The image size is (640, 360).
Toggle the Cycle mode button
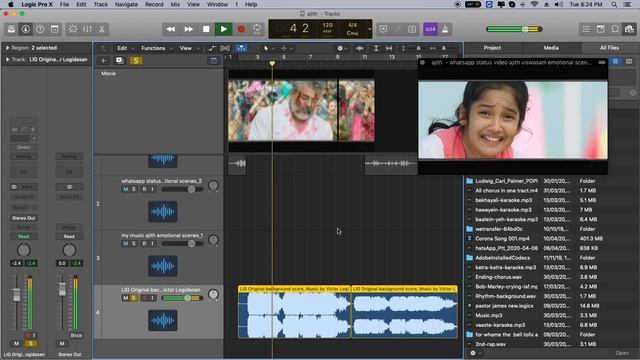click(257, 29)
